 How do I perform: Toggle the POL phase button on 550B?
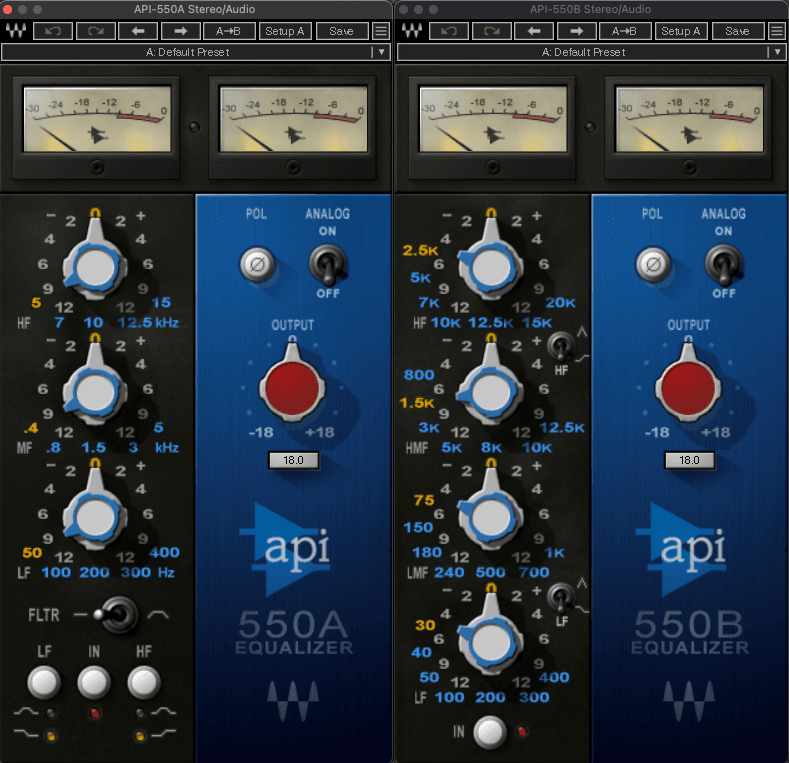tap(653, 264)
